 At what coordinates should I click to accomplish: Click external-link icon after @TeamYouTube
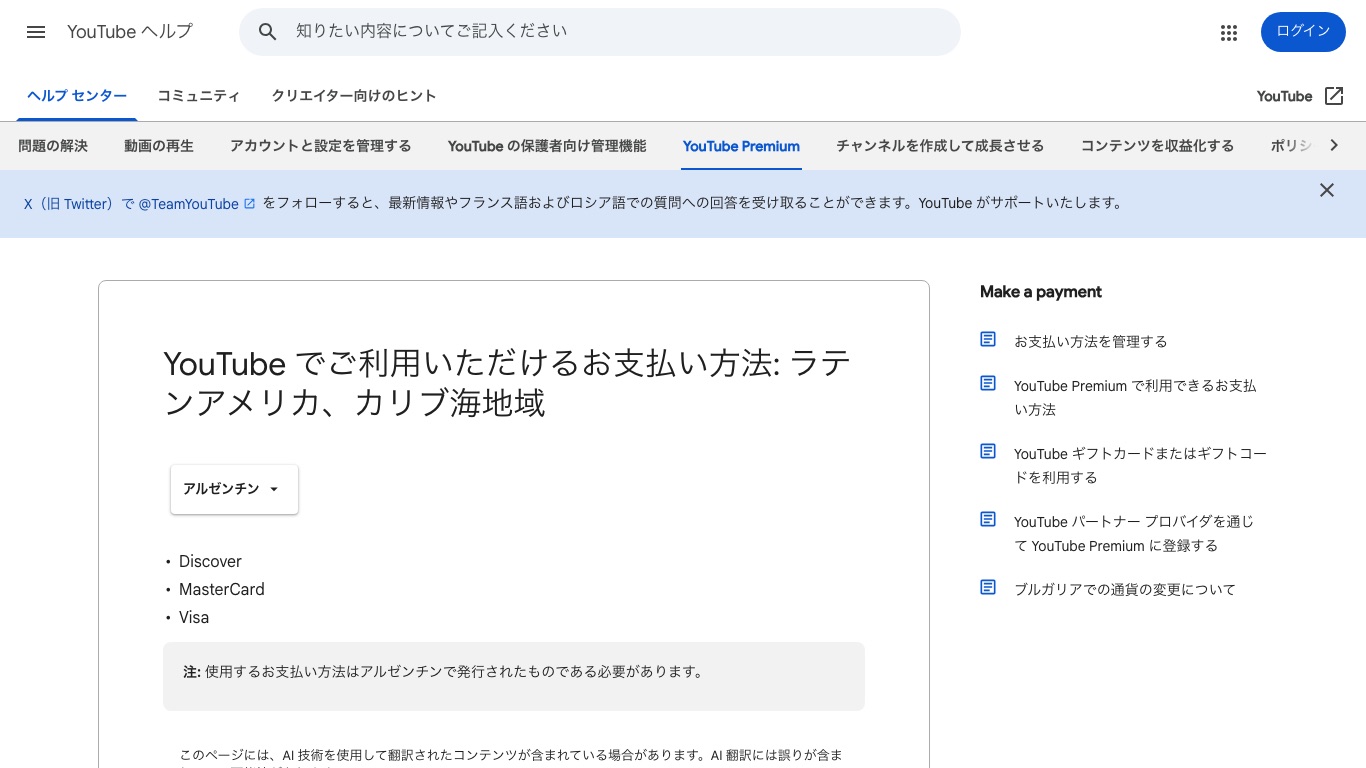(x=250, y=204)
